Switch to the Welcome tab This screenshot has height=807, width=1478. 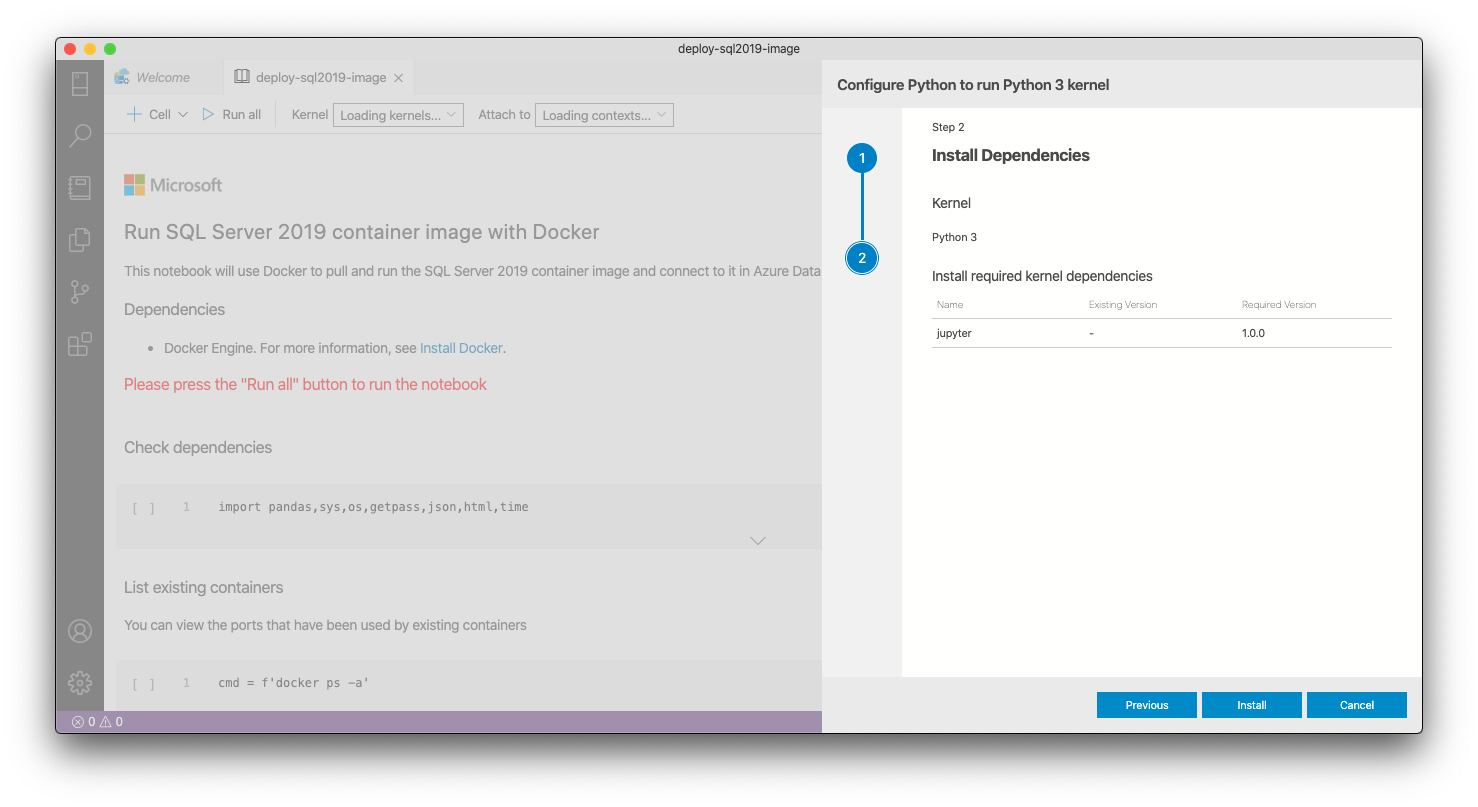pyautogui.click(x=162, y=78)
